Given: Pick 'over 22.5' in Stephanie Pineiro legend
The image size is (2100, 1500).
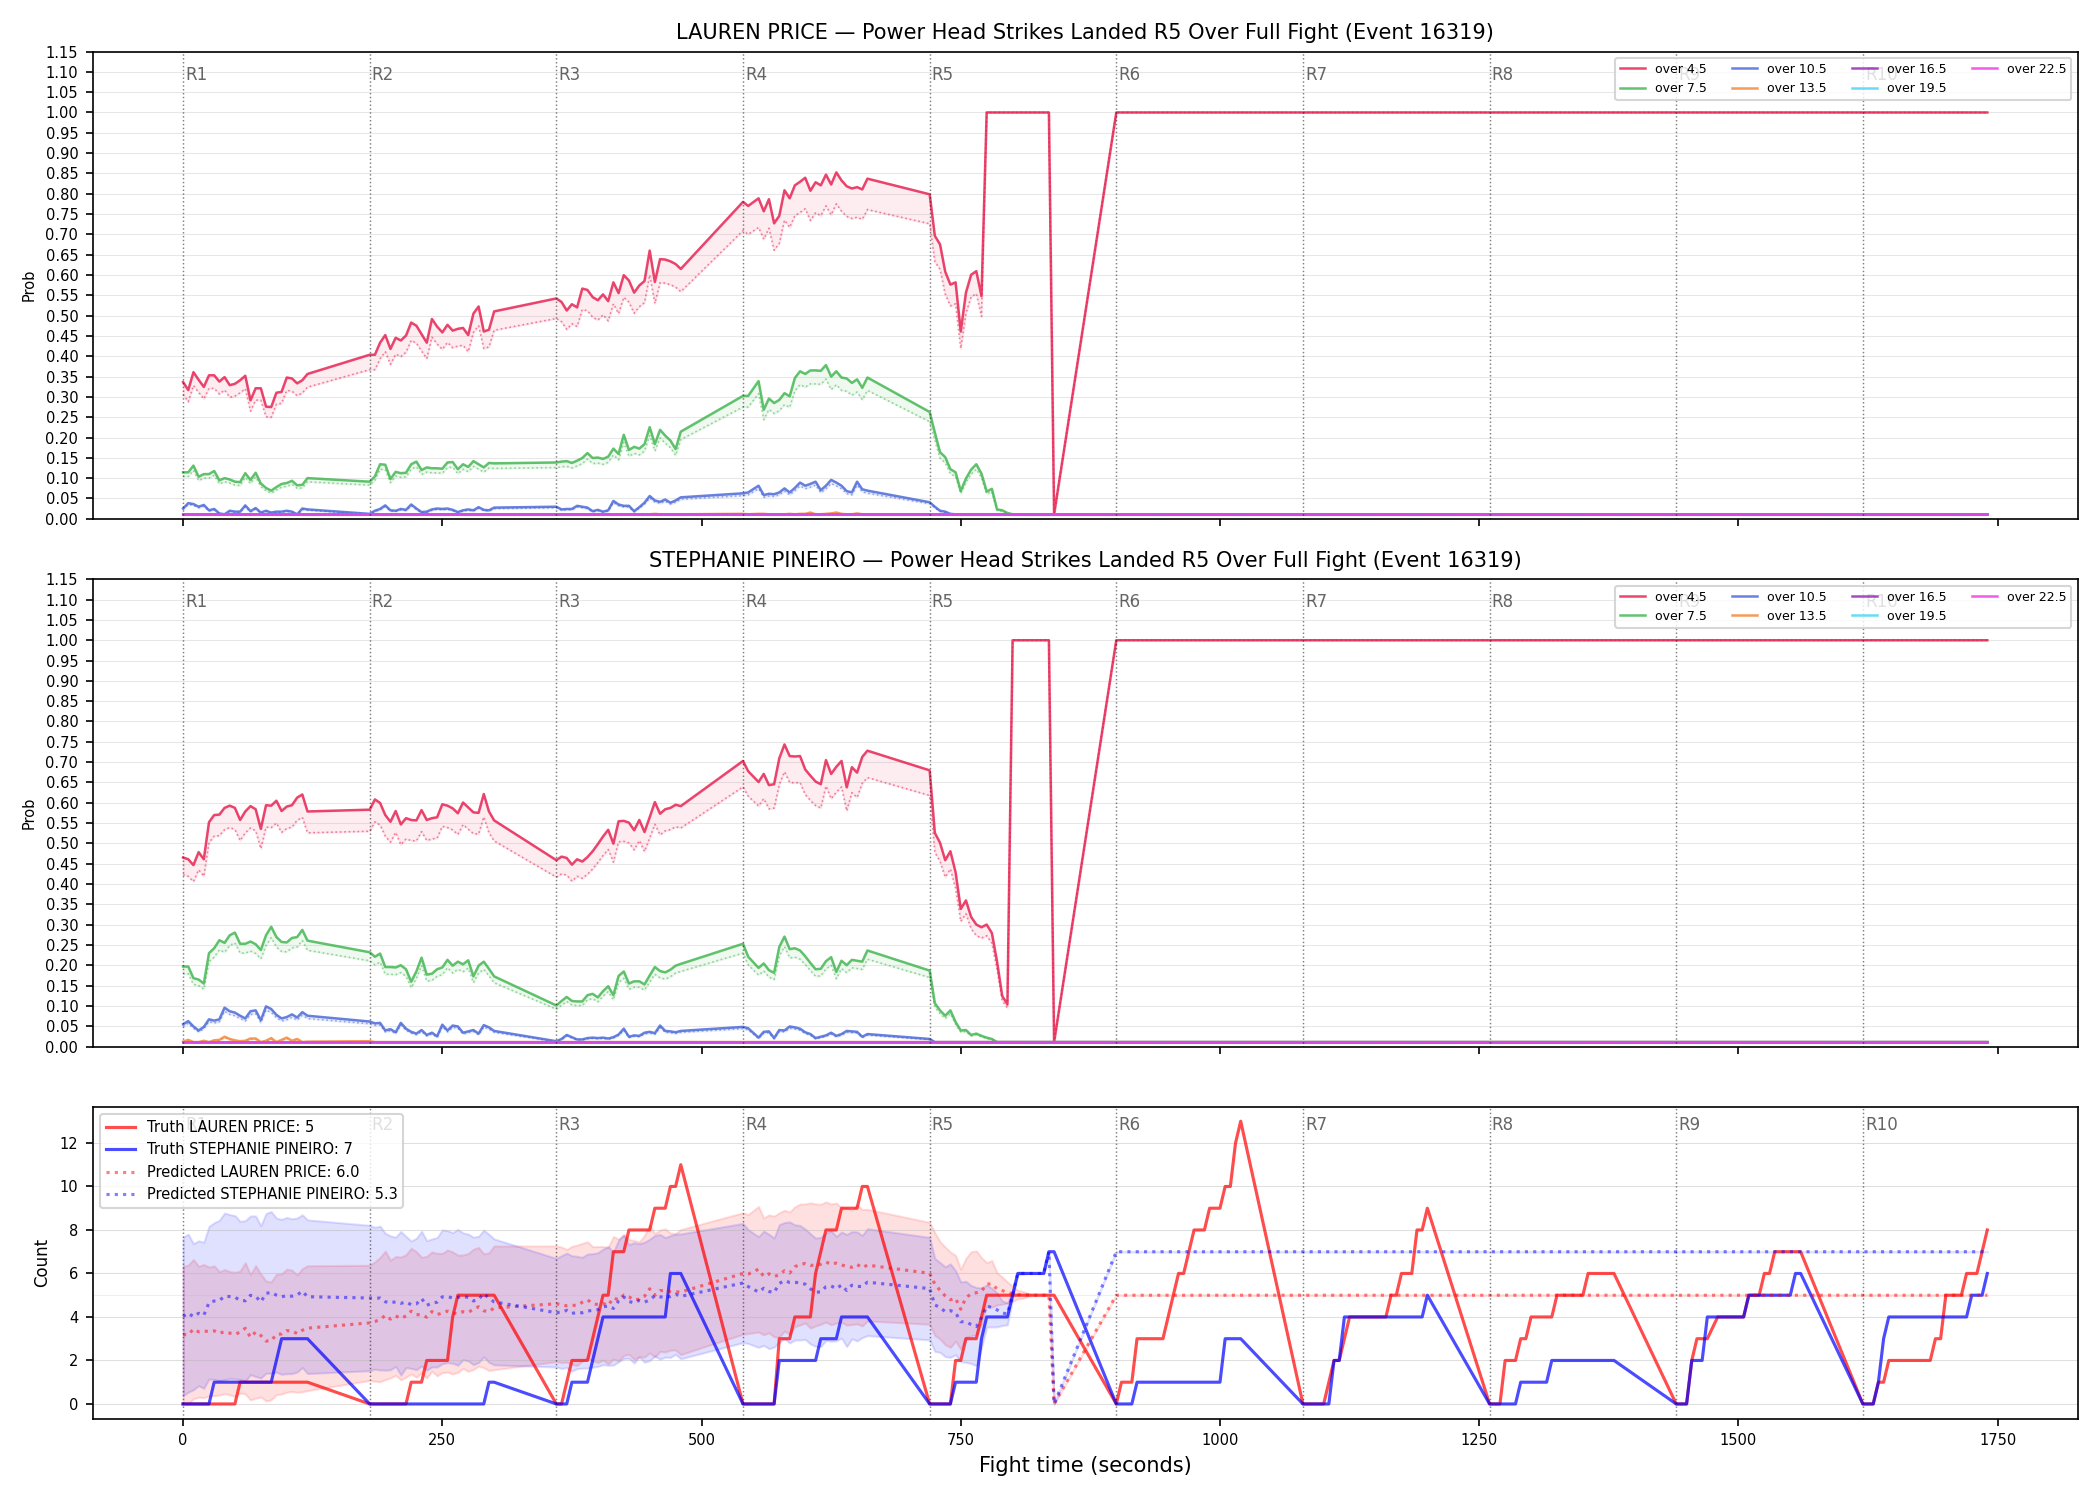Looking at the screenshot, I should coord(2019,597).
